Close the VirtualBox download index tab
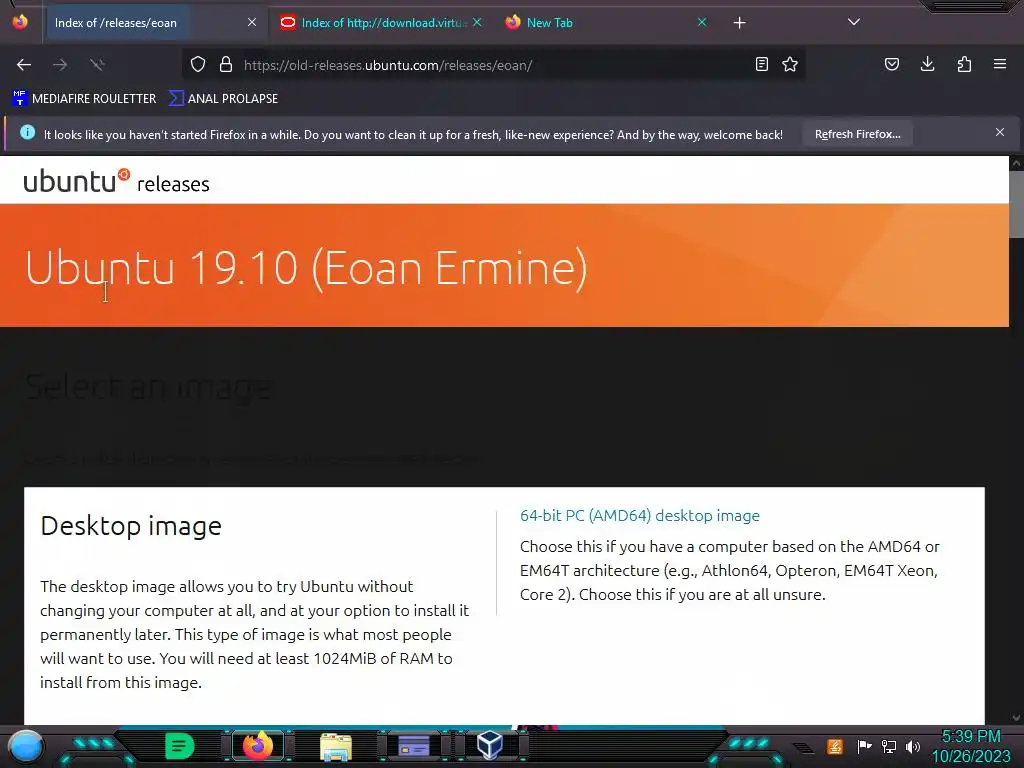This screenshot has width=1024, height=768. click(477, 23)
